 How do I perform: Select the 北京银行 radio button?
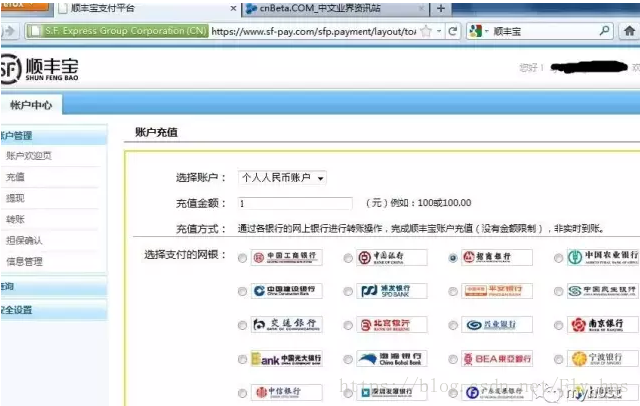click(x=348, y=325)
